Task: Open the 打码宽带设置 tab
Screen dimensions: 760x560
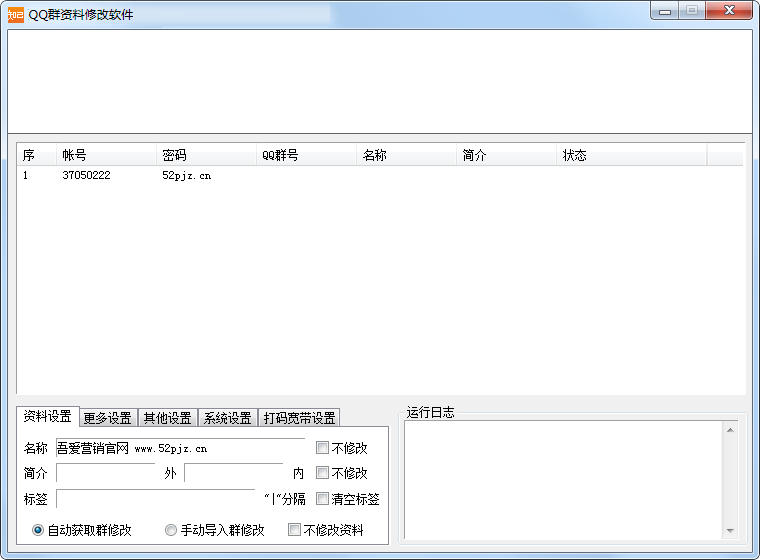Action: [x=299, y=418]
